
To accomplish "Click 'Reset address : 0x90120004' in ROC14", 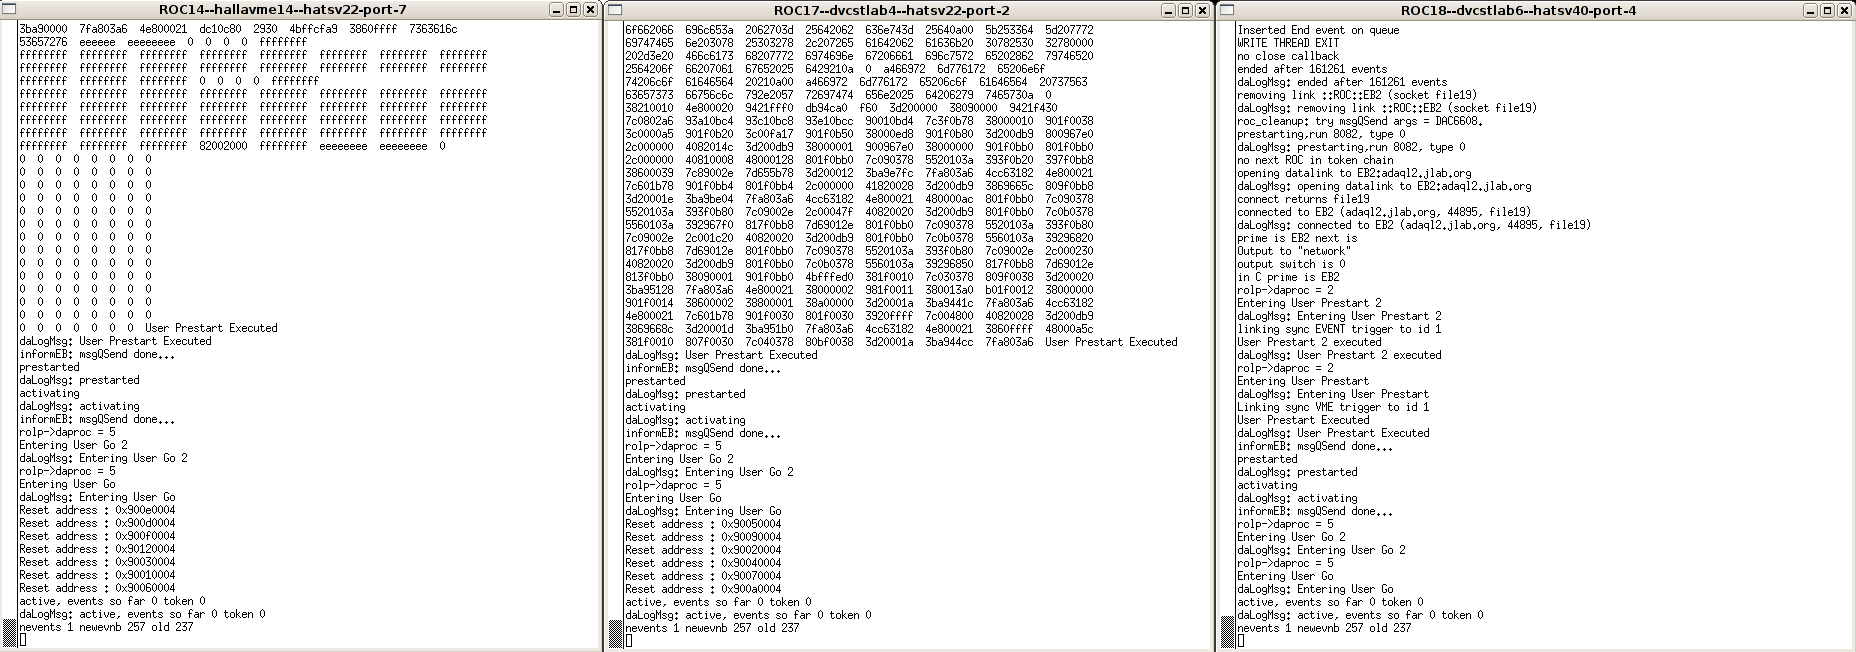I will click(97, 549).
